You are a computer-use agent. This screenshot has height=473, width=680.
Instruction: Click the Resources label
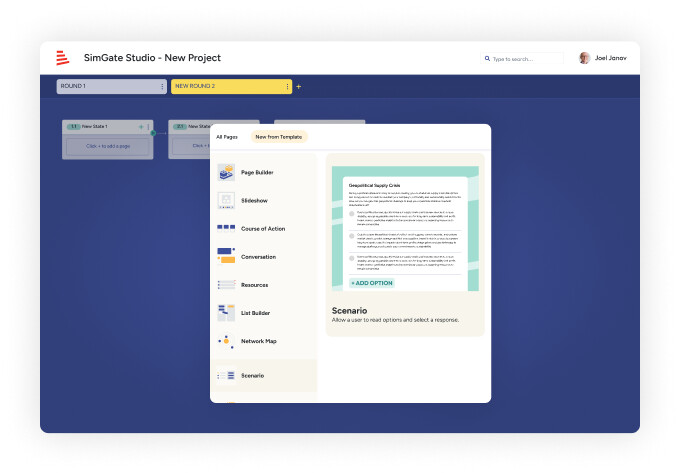coord(255,285)
